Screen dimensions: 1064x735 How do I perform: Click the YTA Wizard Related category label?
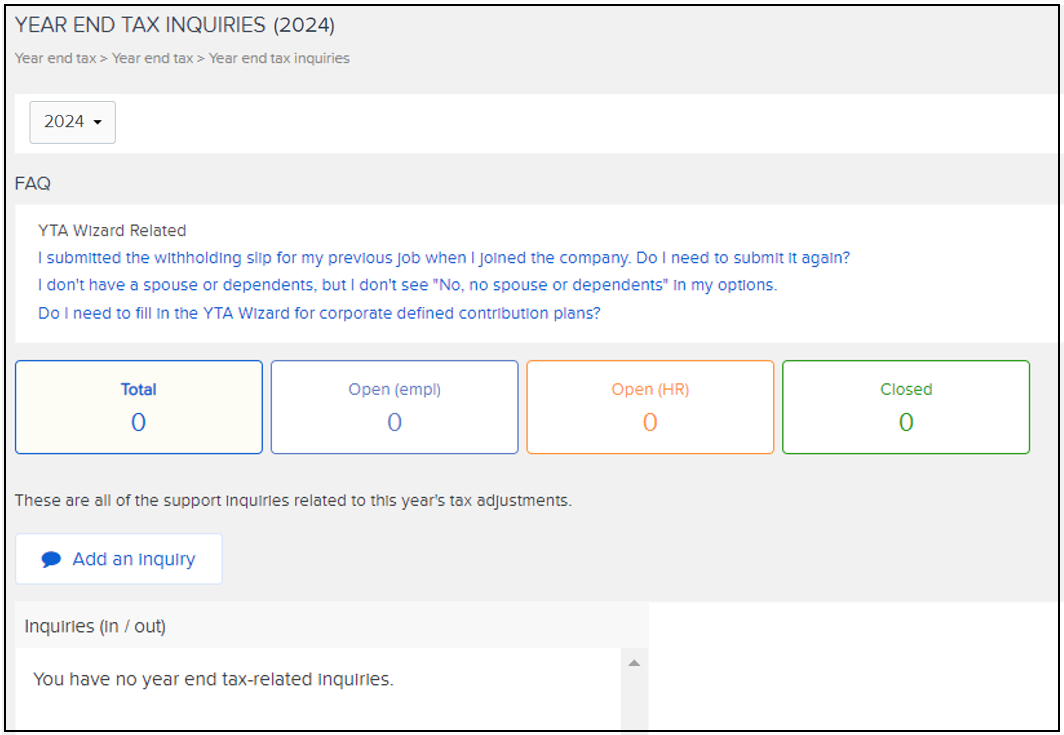click(112, 231)
